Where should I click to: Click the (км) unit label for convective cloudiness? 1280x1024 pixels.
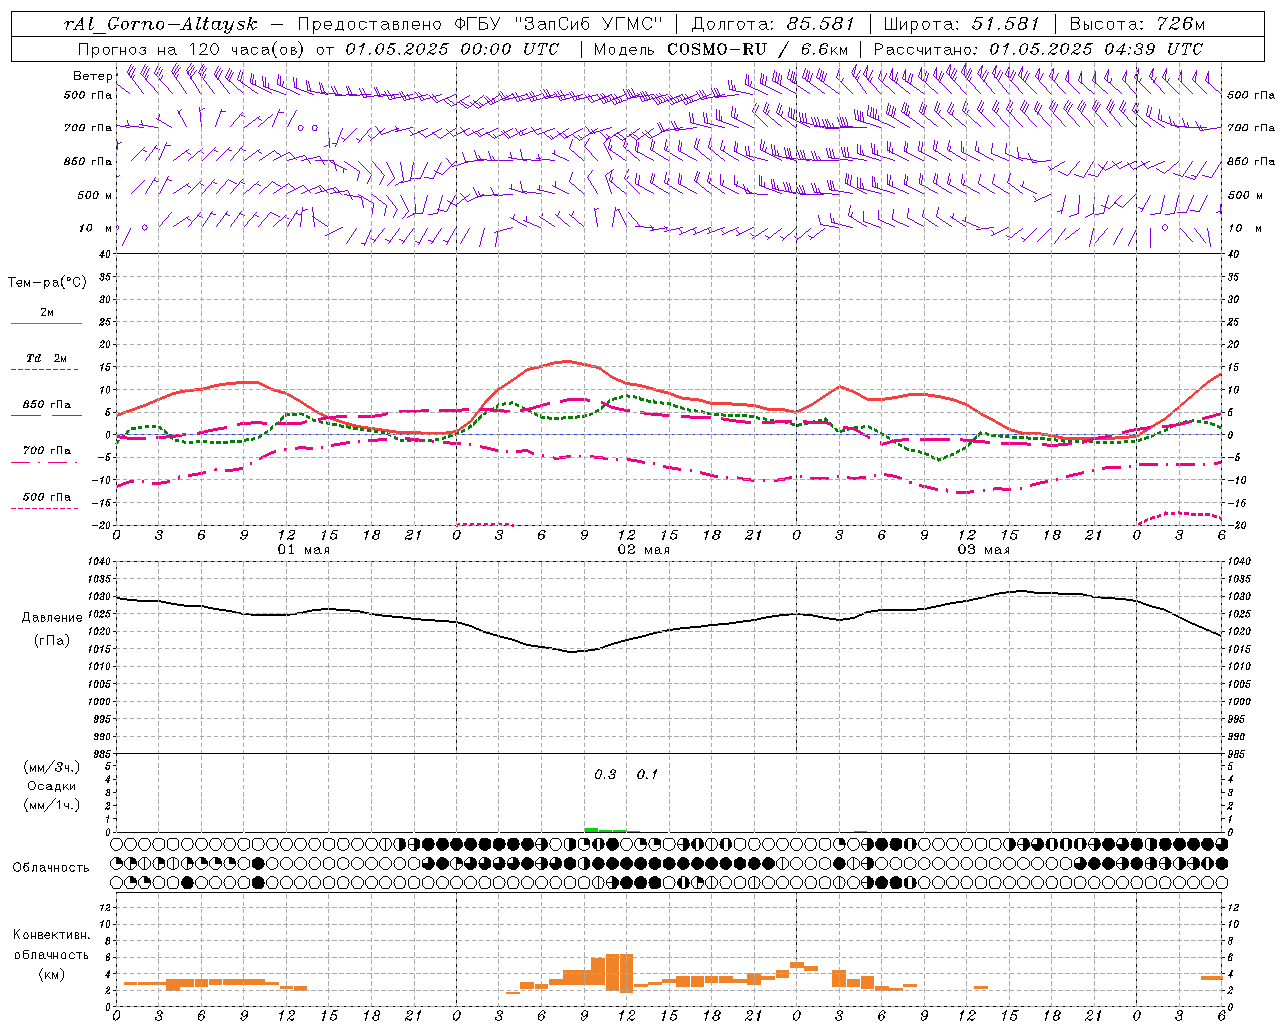(x=51, y=974)
